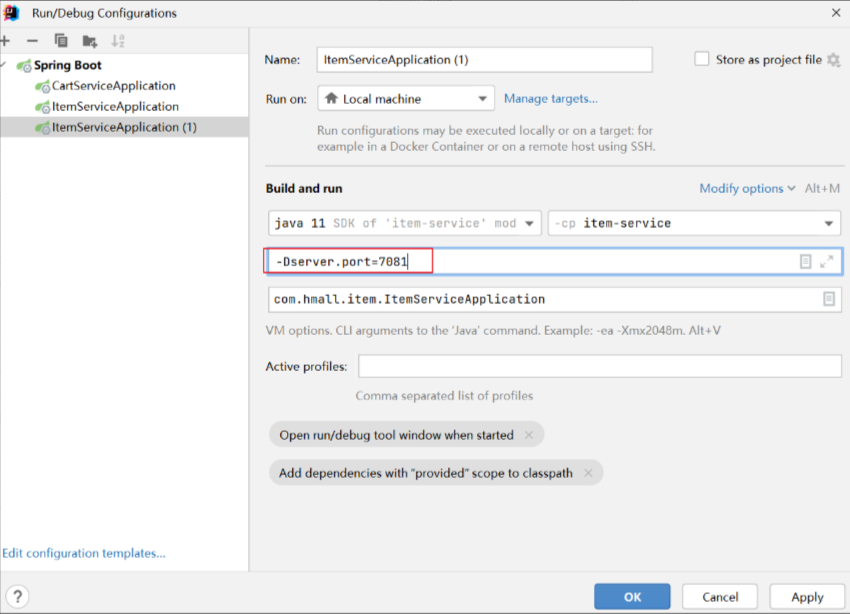Add a new run configuration
Screen dimensions: 850x614
click(5, 41)
